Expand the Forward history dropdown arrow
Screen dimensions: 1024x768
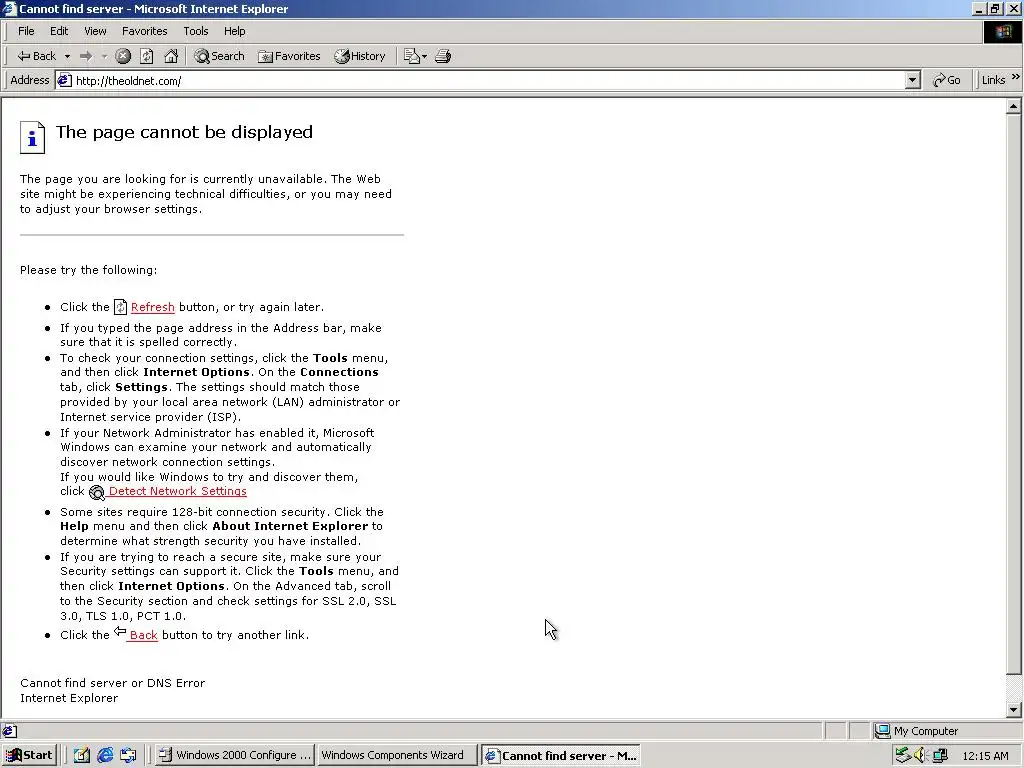(x=104, y=56)
